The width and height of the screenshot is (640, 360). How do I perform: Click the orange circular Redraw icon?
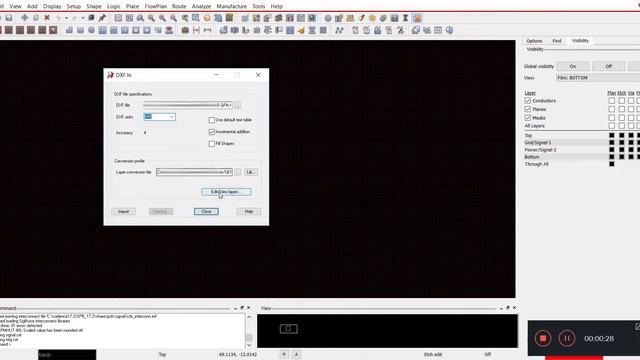[x=207, y=18]
